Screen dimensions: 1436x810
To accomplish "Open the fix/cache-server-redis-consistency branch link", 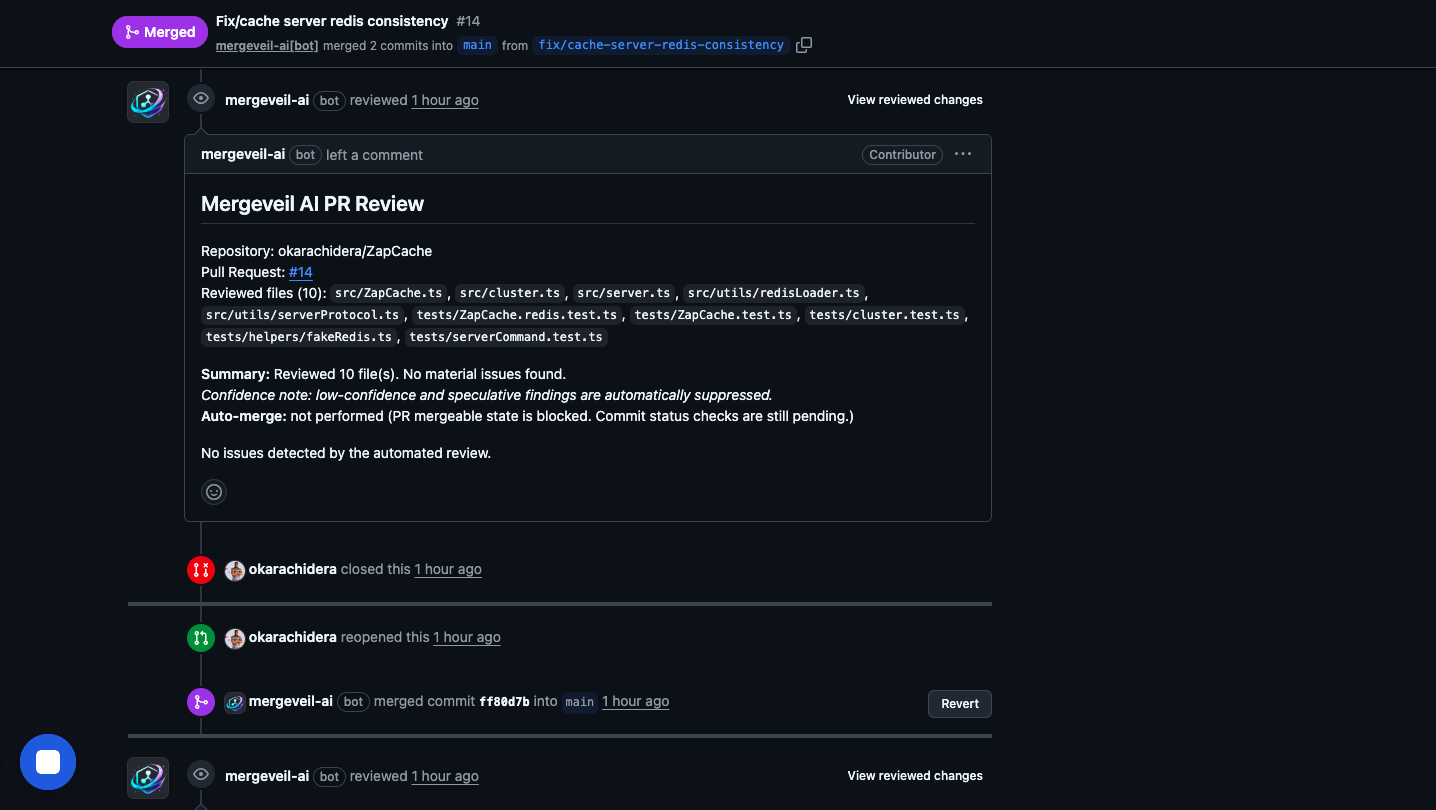I will 661,44.
